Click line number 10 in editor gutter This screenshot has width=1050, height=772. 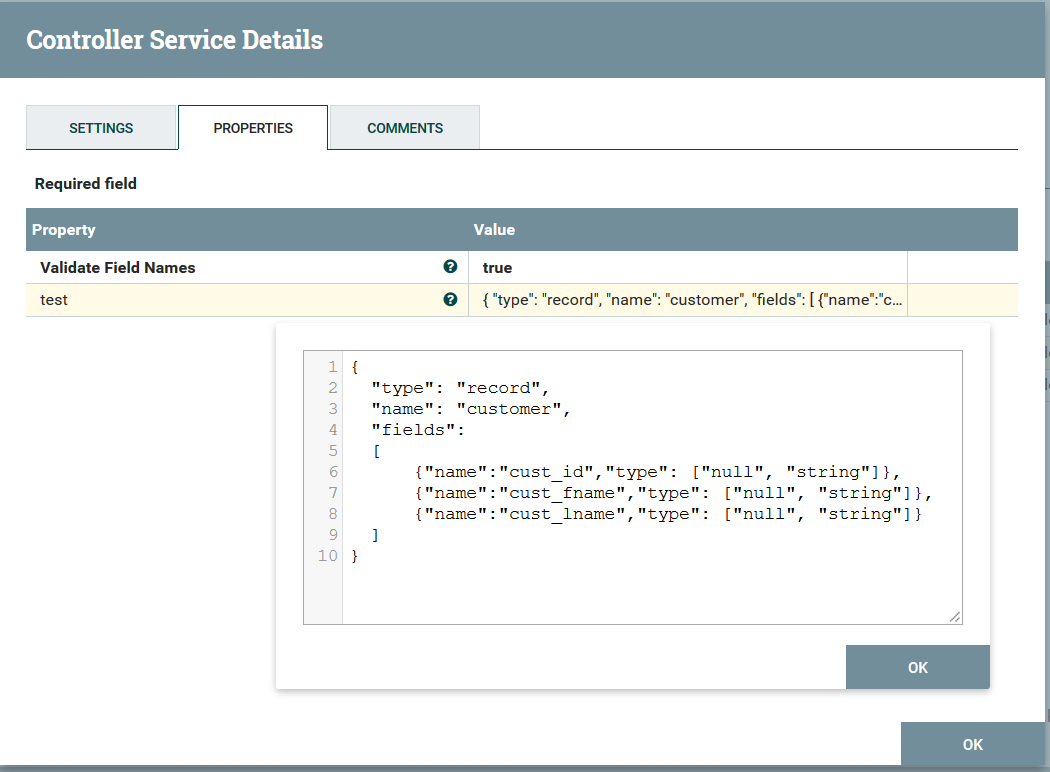coord(327,556)
